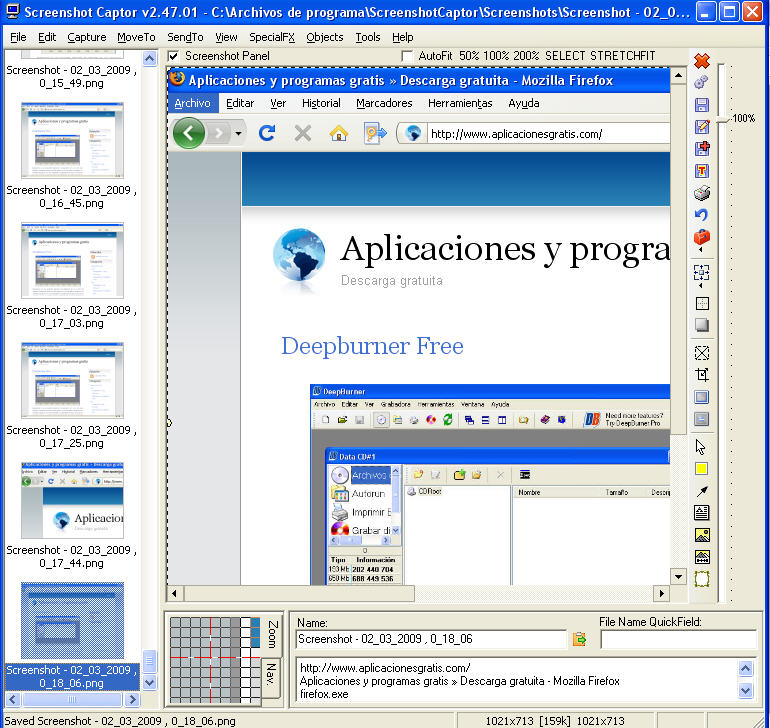Add a text box object icon
This screenshot has width=770, height=728.
click(702, 512)
